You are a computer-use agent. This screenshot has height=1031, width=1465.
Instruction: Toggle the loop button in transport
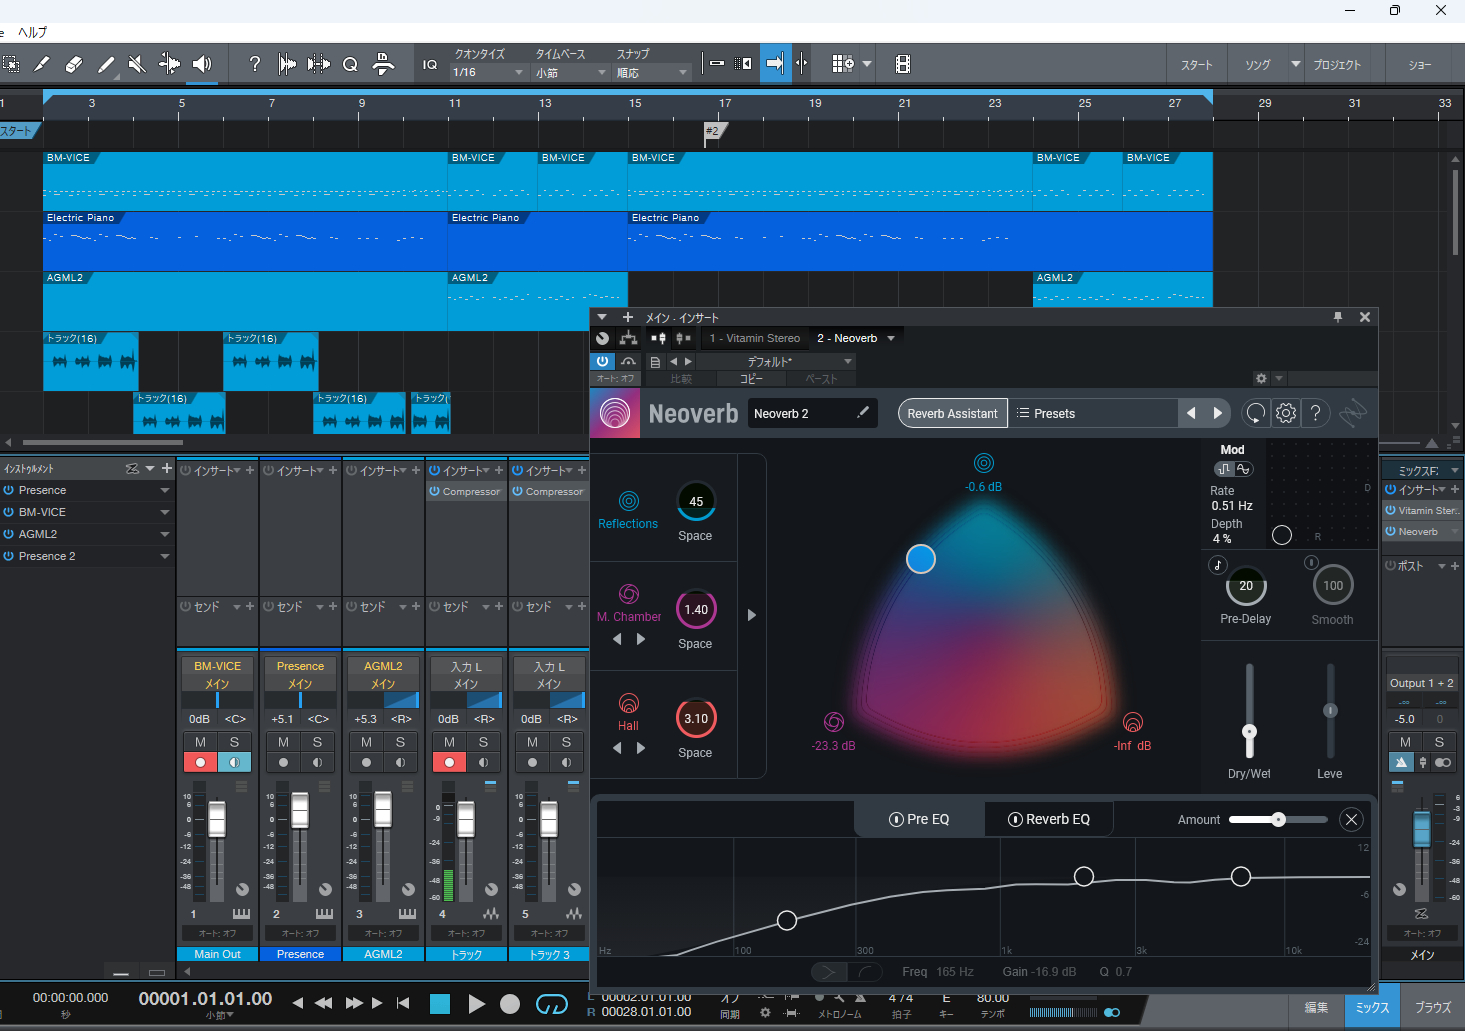(x=551, y=1004)
